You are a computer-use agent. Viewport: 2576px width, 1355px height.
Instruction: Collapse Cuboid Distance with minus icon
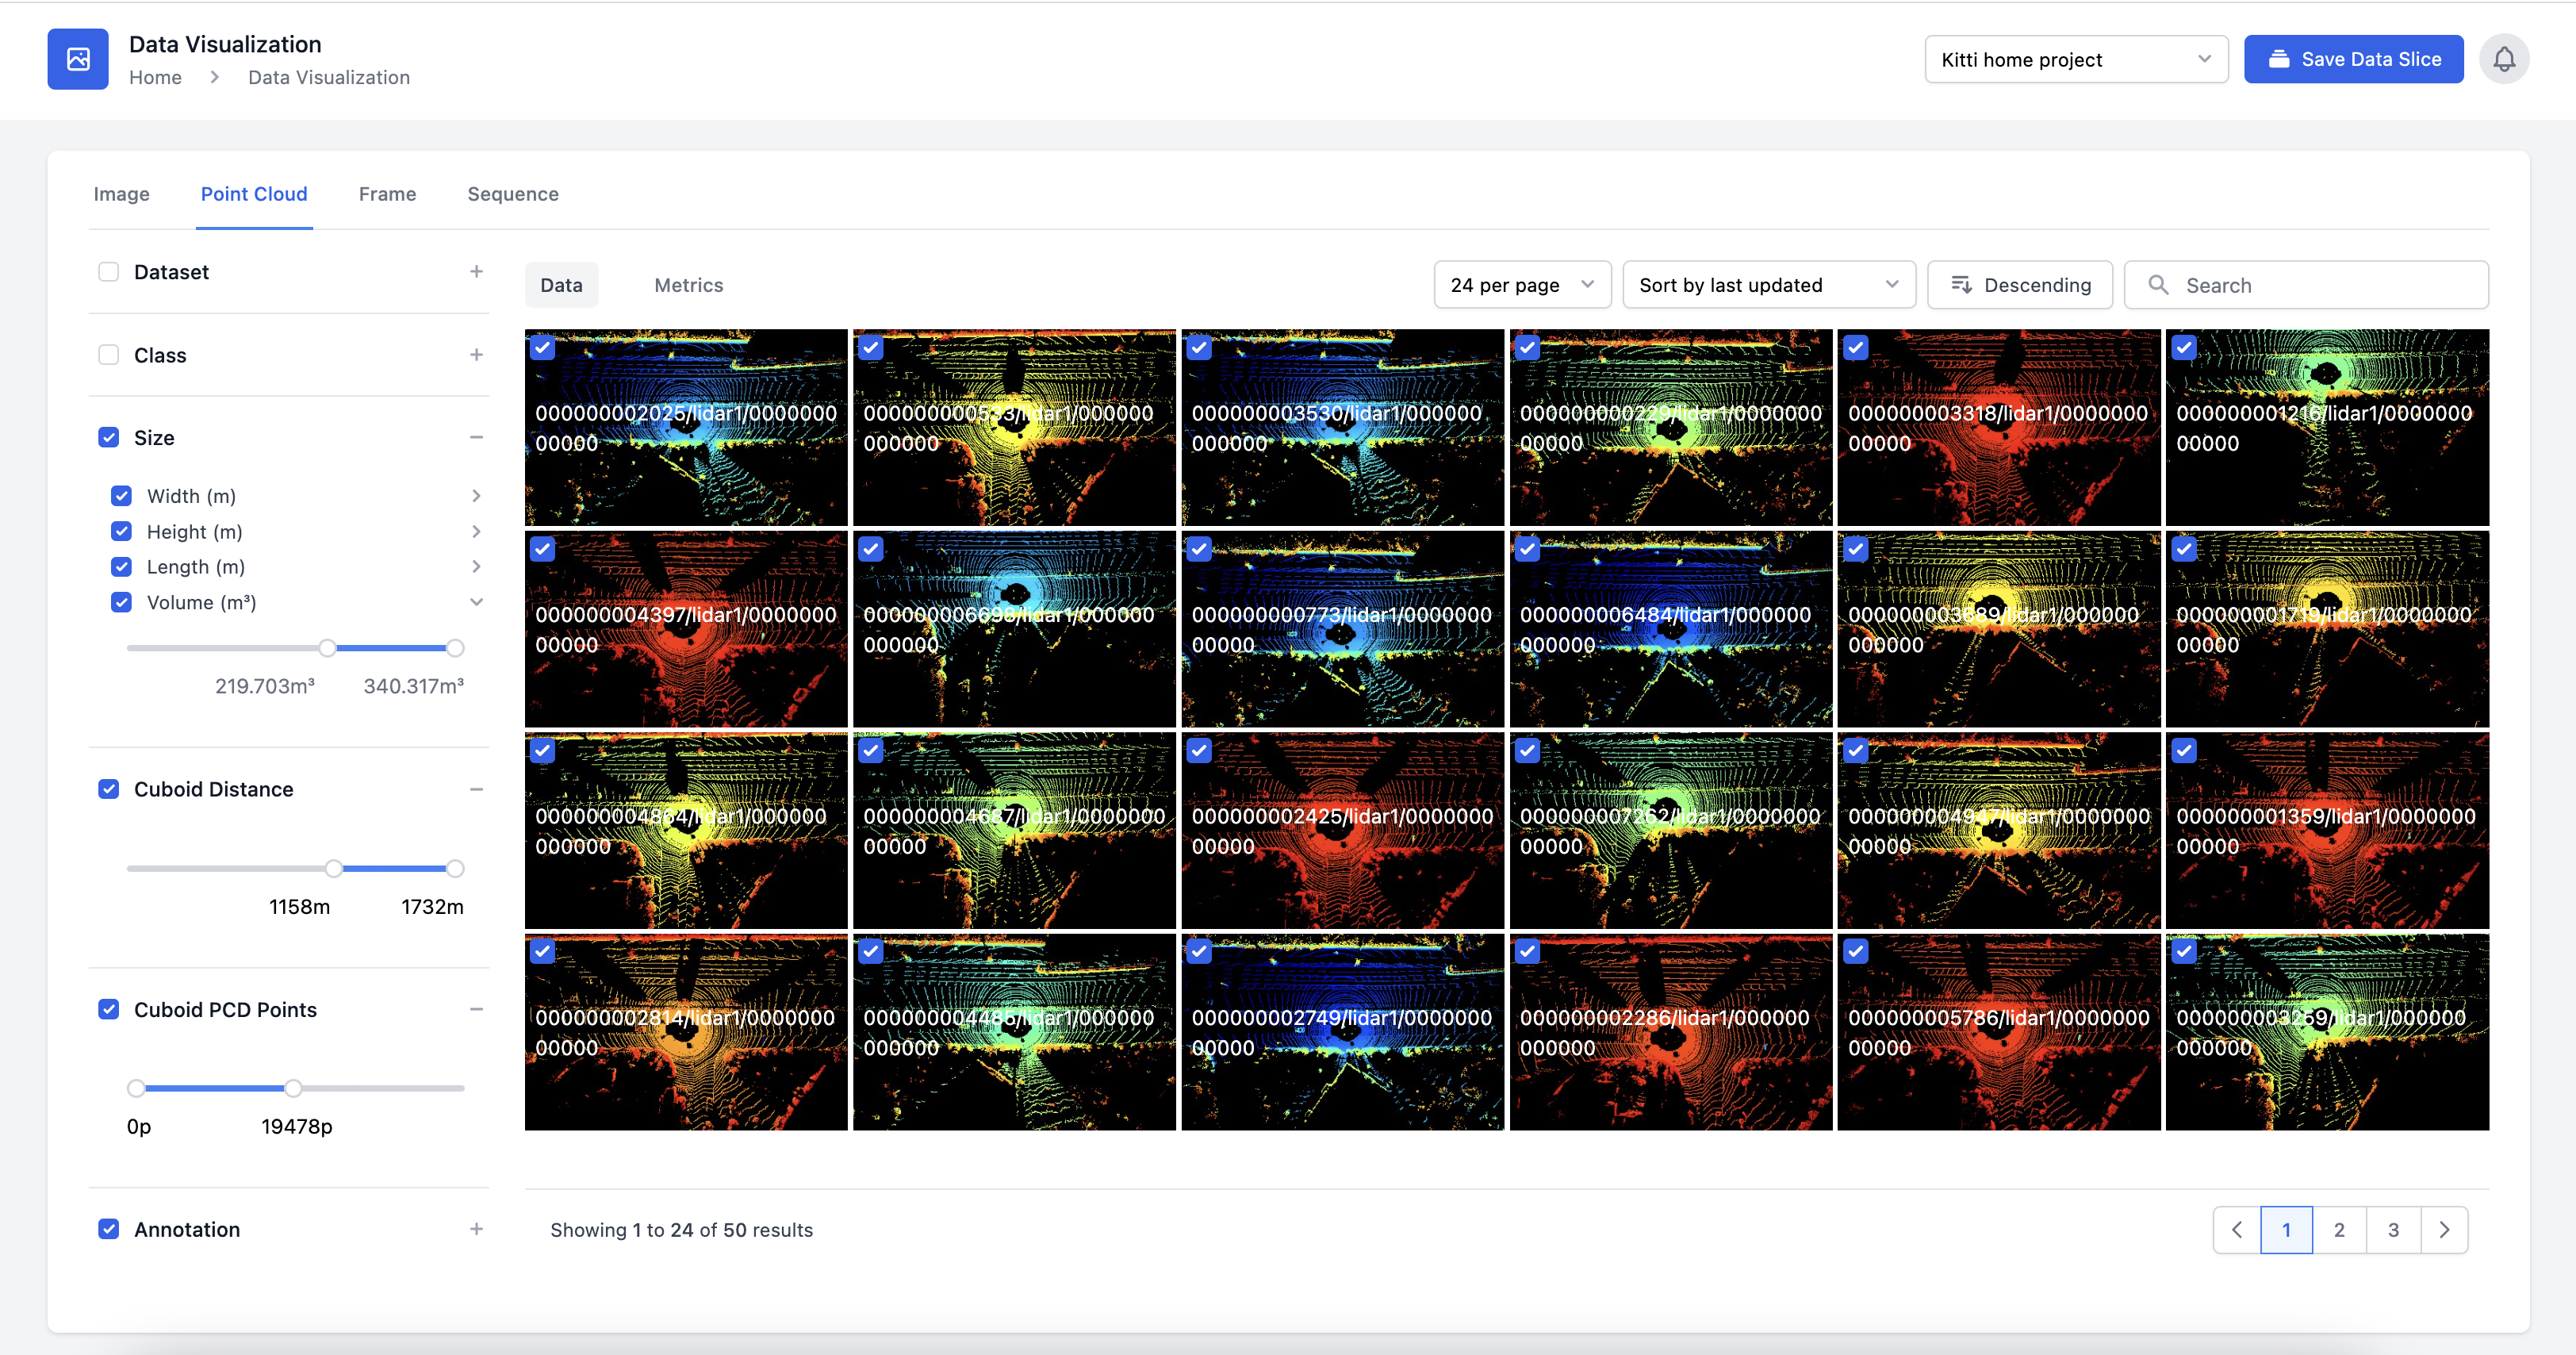pos(476,789)
